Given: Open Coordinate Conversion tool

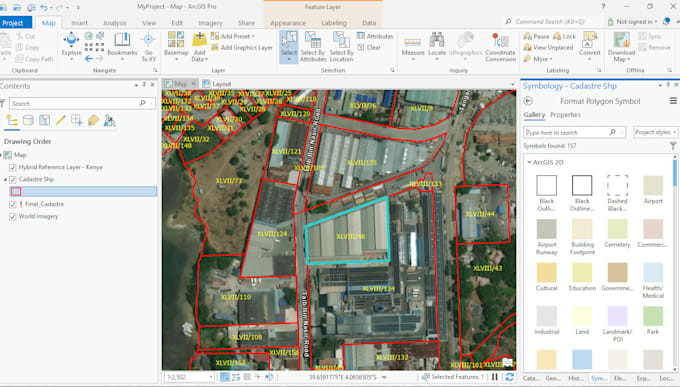Looking at the screenshot, I should (x=500, y=47).
